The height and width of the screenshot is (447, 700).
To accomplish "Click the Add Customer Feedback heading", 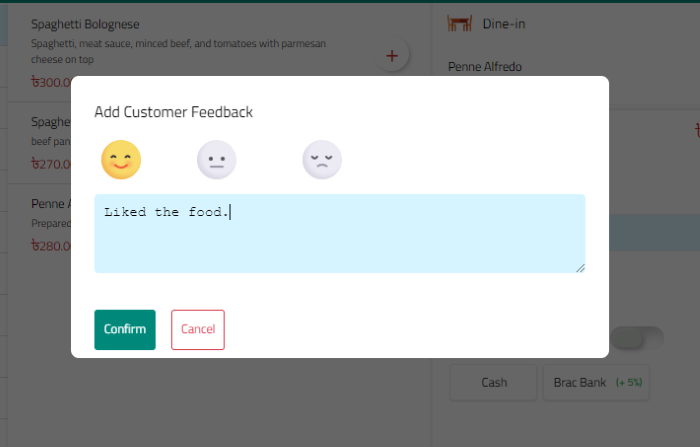I will (173, 112).
